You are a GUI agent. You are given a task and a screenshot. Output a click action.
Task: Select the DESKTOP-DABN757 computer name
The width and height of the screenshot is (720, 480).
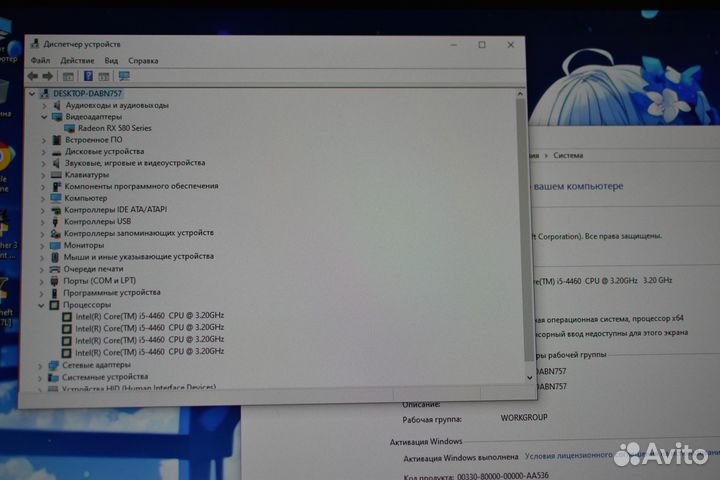[87, 94]
